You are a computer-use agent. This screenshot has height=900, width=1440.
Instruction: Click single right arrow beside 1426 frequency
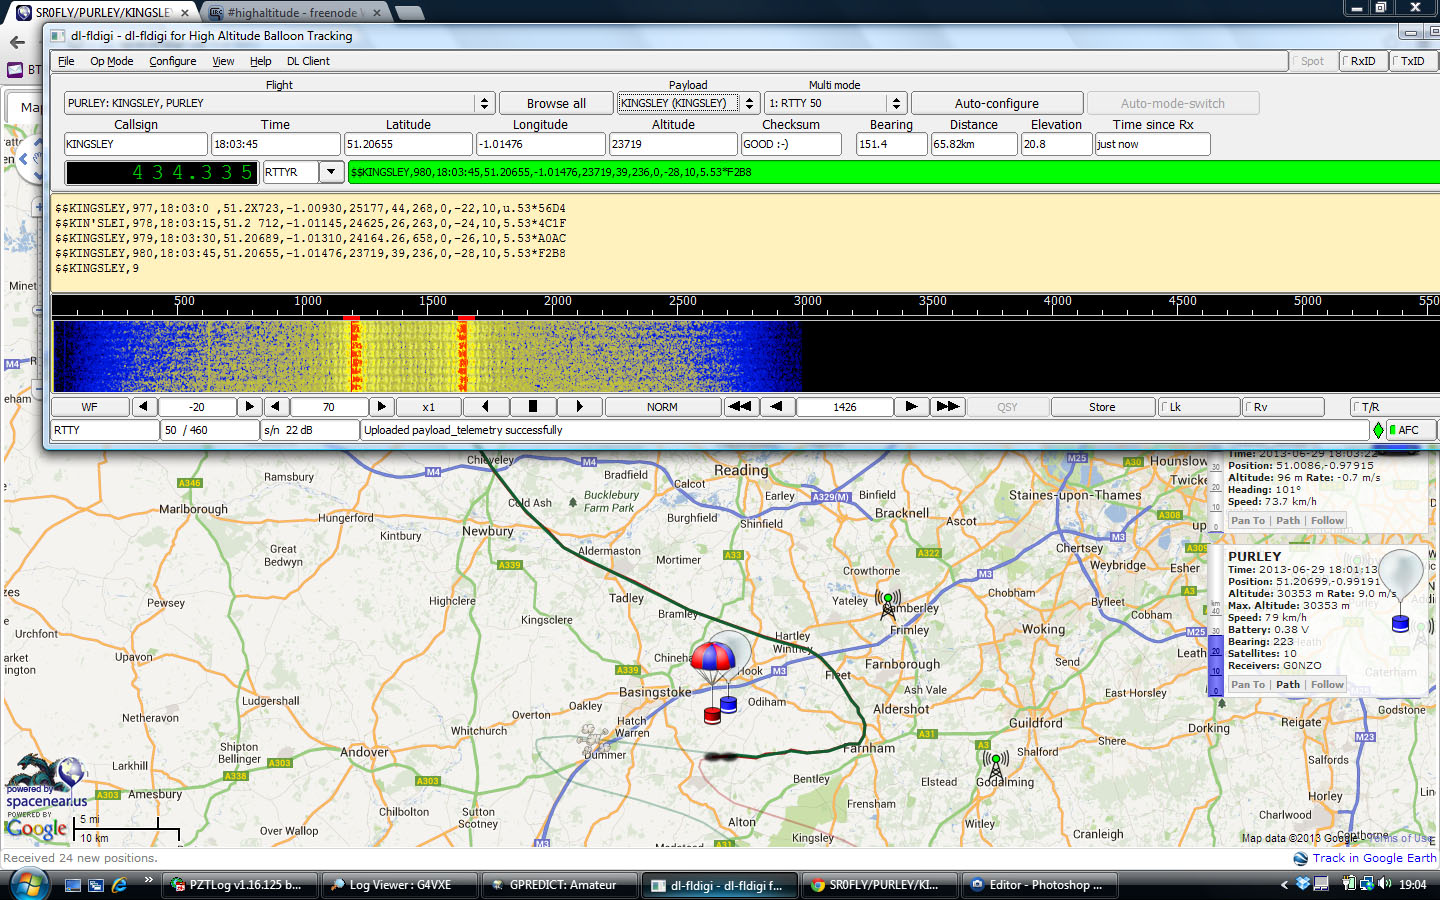(x=911, y=407)
